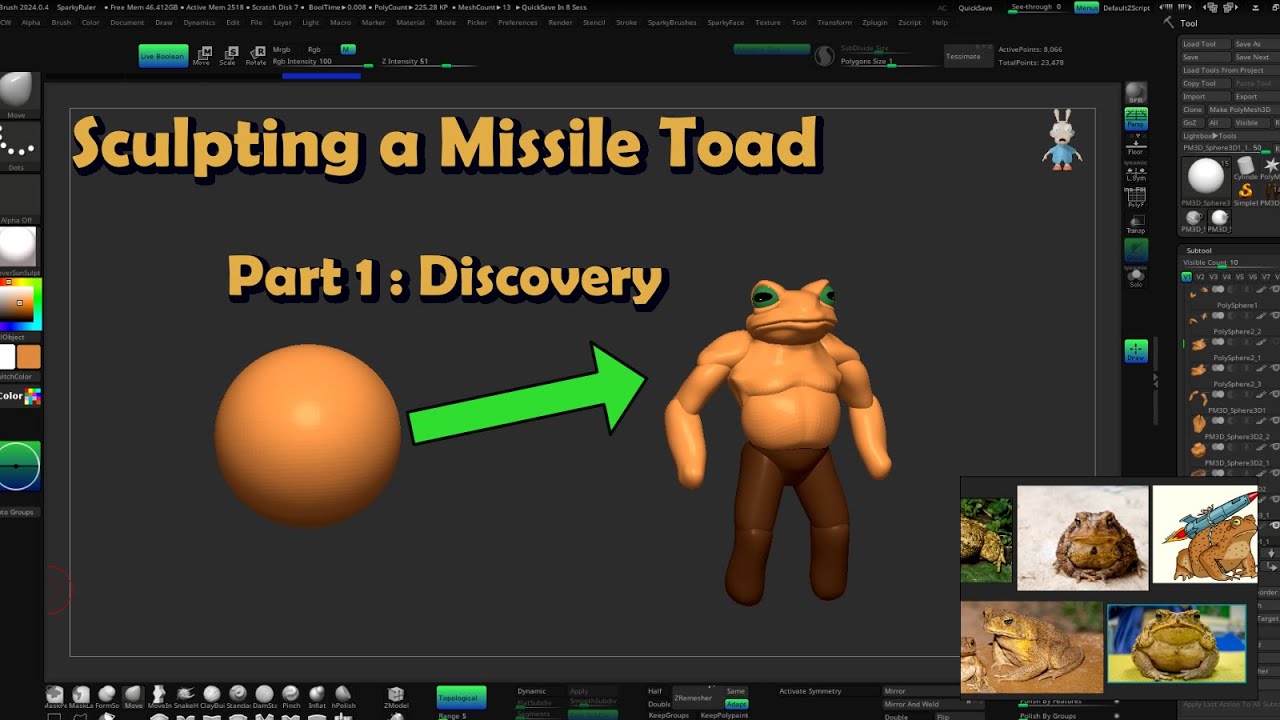Viewport: 1280px width, 720px height.
Task: Toggle PolySphere2_2 subtool visibility eye
Action: click(1275, 342)
